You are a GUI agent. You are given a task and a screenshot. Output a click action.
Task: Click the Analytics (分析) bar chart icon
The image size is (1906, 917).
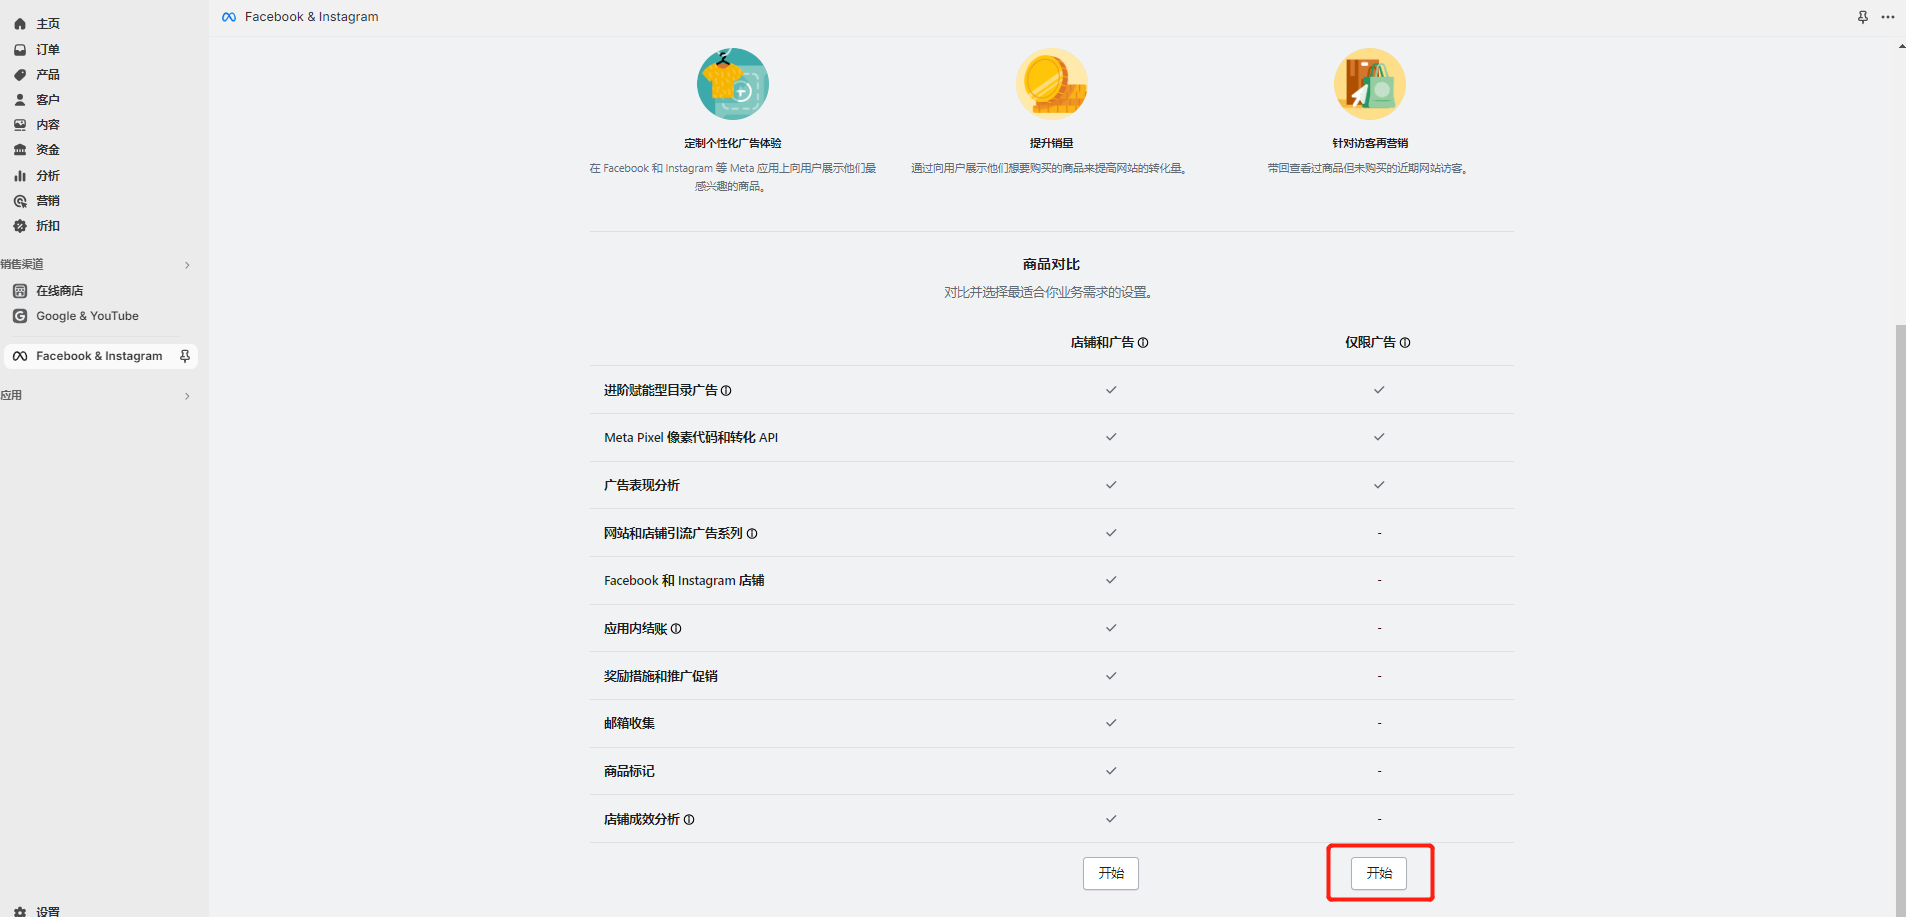(20, 176)
